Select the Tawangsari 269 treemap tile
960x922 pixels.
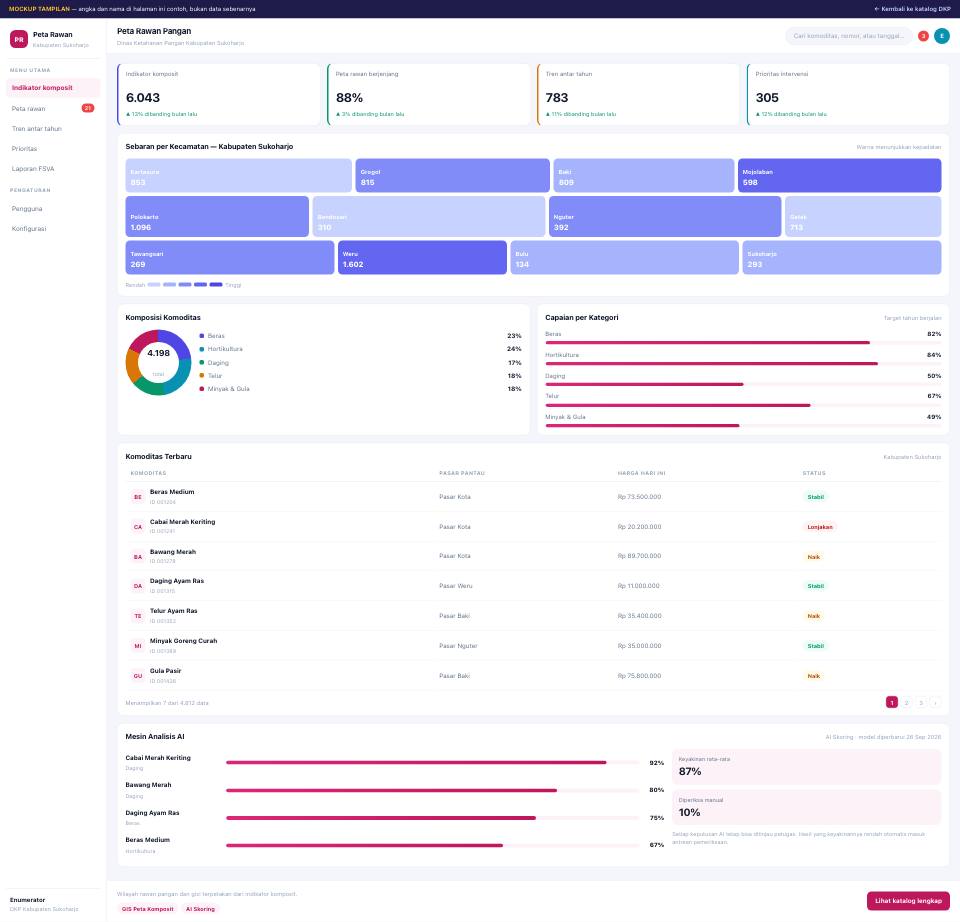230,258
